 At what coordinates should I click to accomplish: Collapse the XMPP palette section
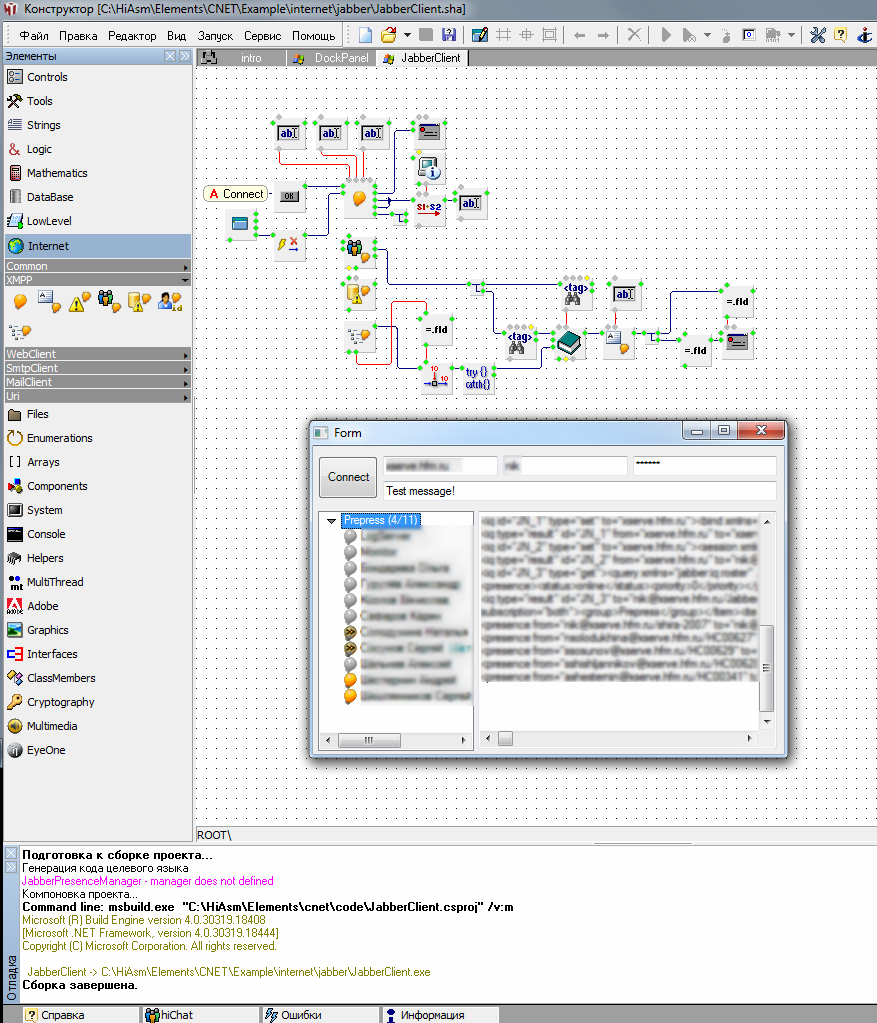(x=186, y=281)
